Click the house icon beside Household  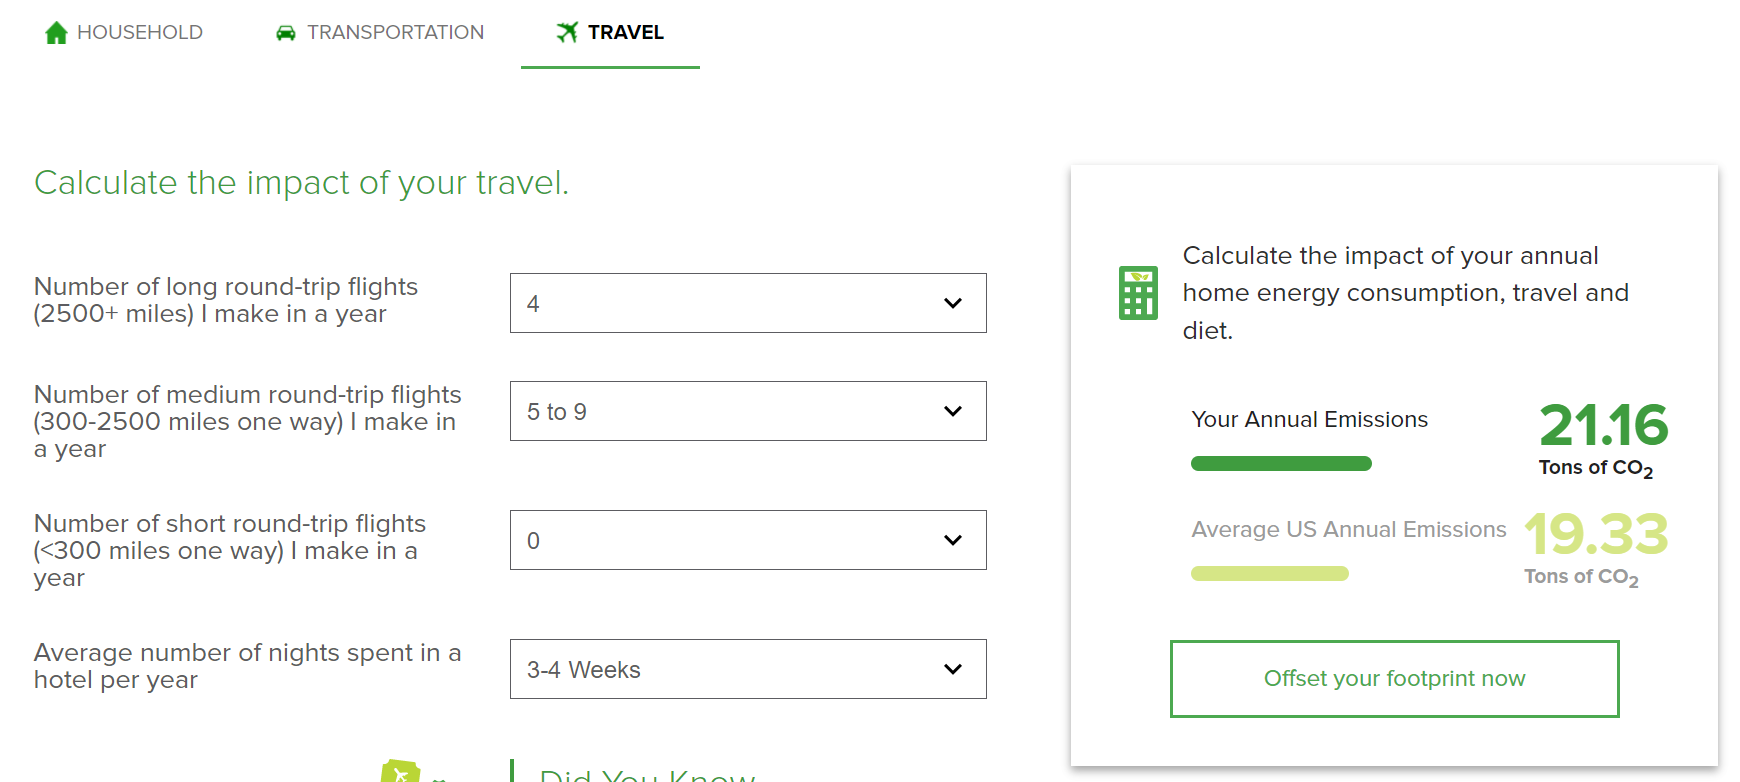pos(57,31)
